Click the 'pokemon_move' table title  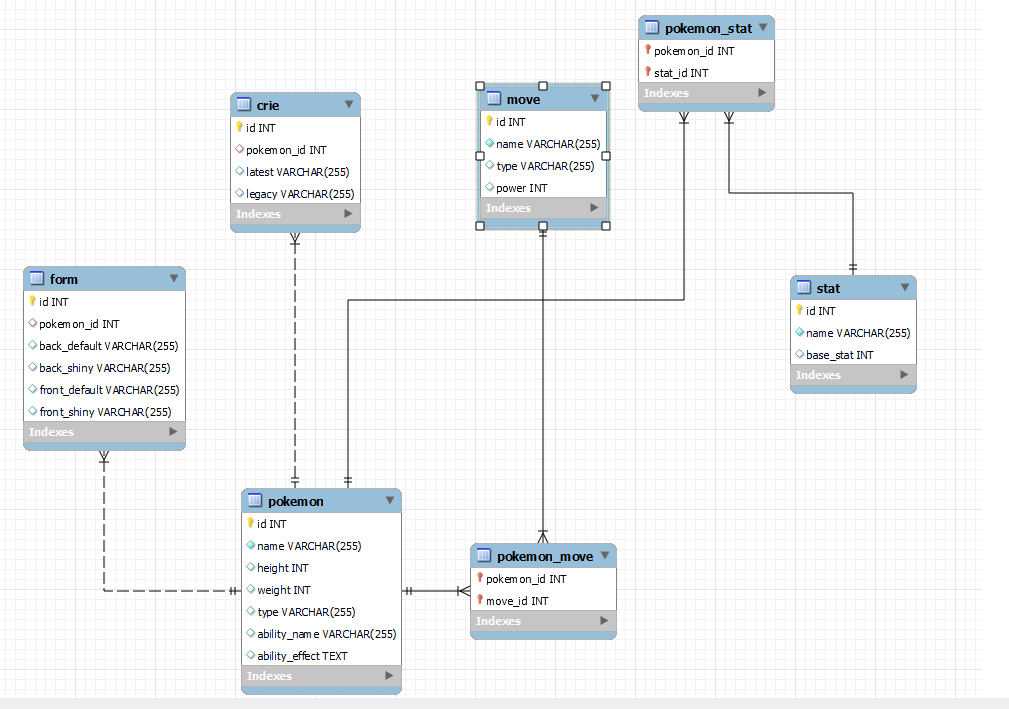pos(545,556)
